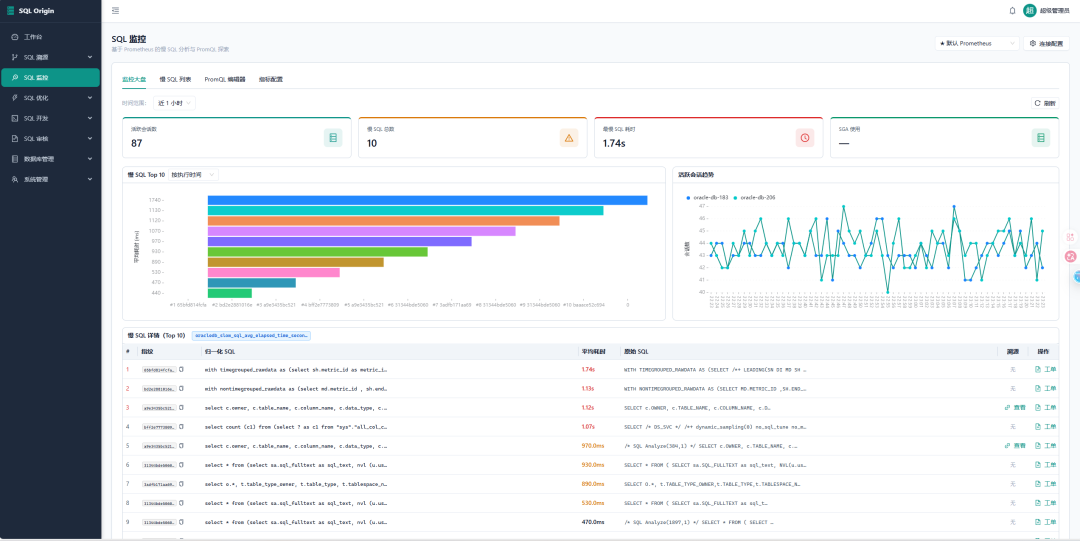The width and height of the screenshot is (1080, 541).
Task: Copy the fingerprint in the 470.0ms row
Action: [x=181, y=522]
